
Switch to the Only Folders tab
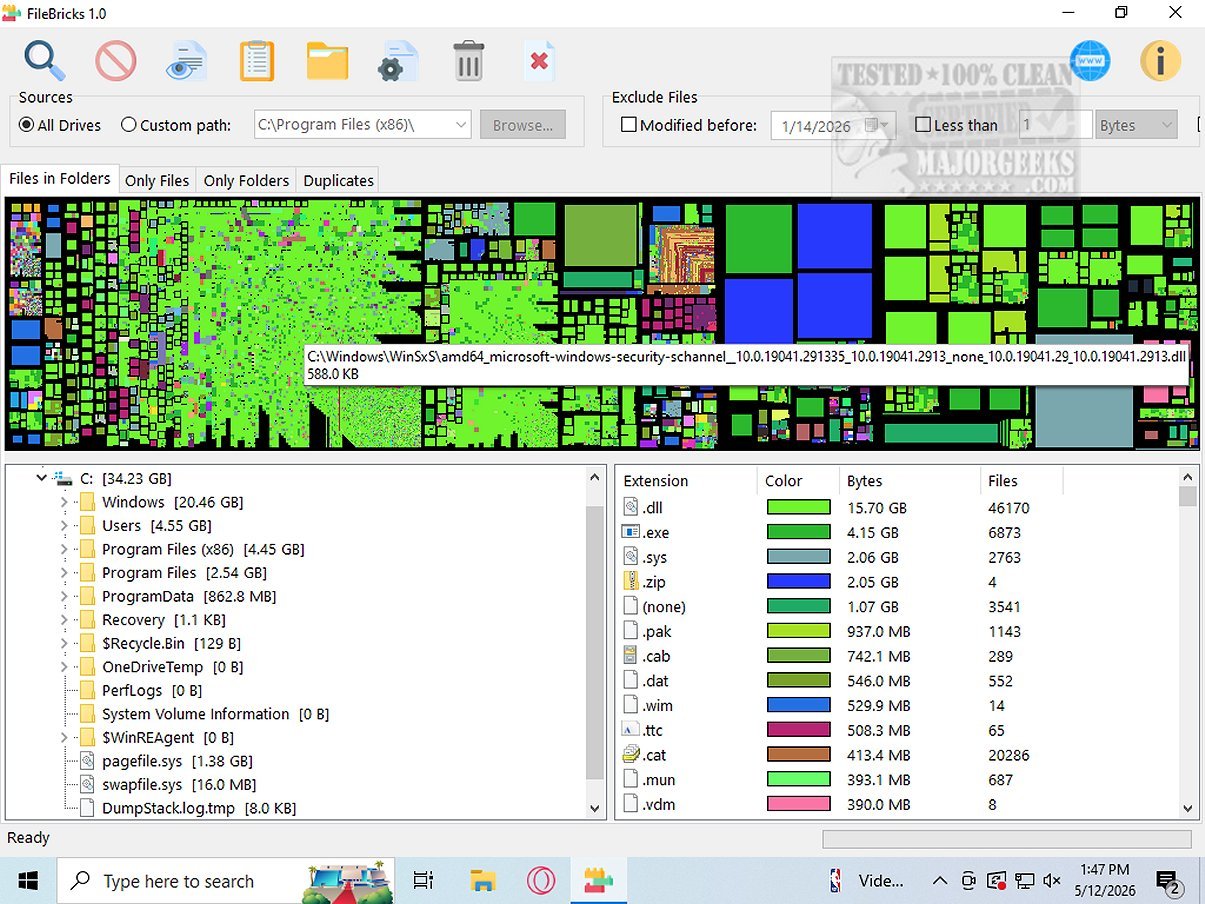[x=246, y=181]
